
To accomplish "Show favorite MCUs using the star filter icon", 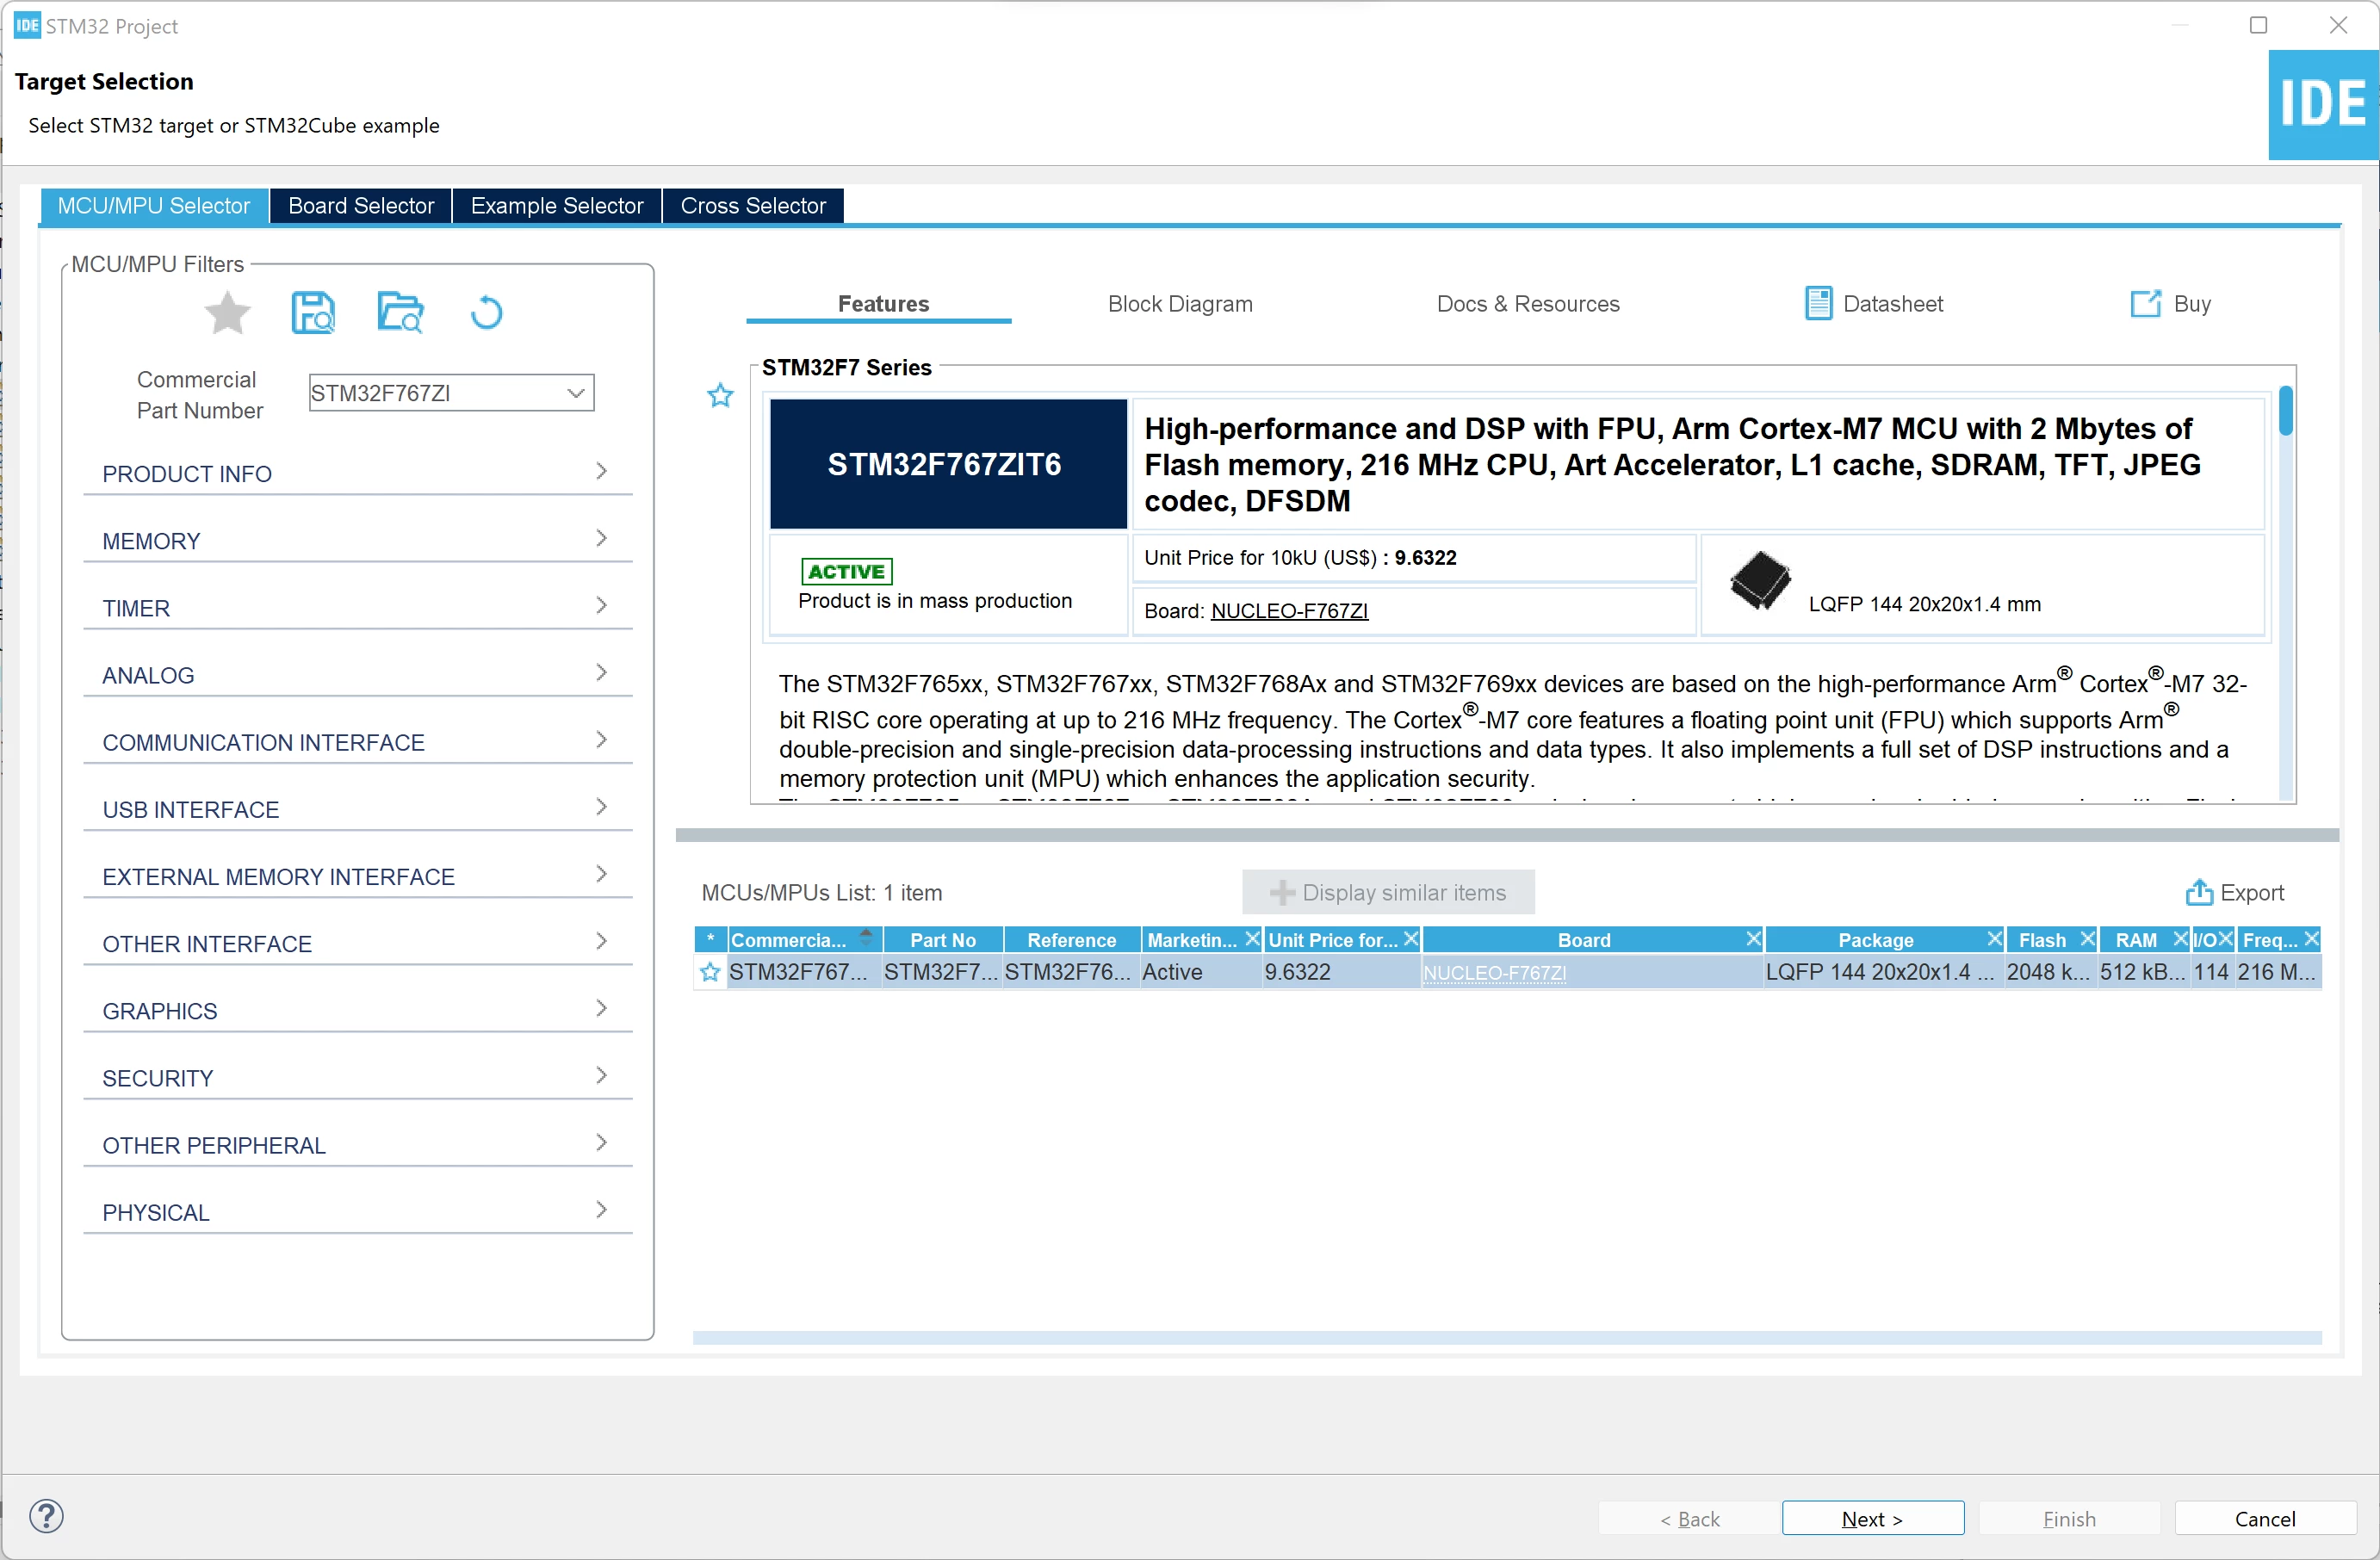I will click(227, 313).
